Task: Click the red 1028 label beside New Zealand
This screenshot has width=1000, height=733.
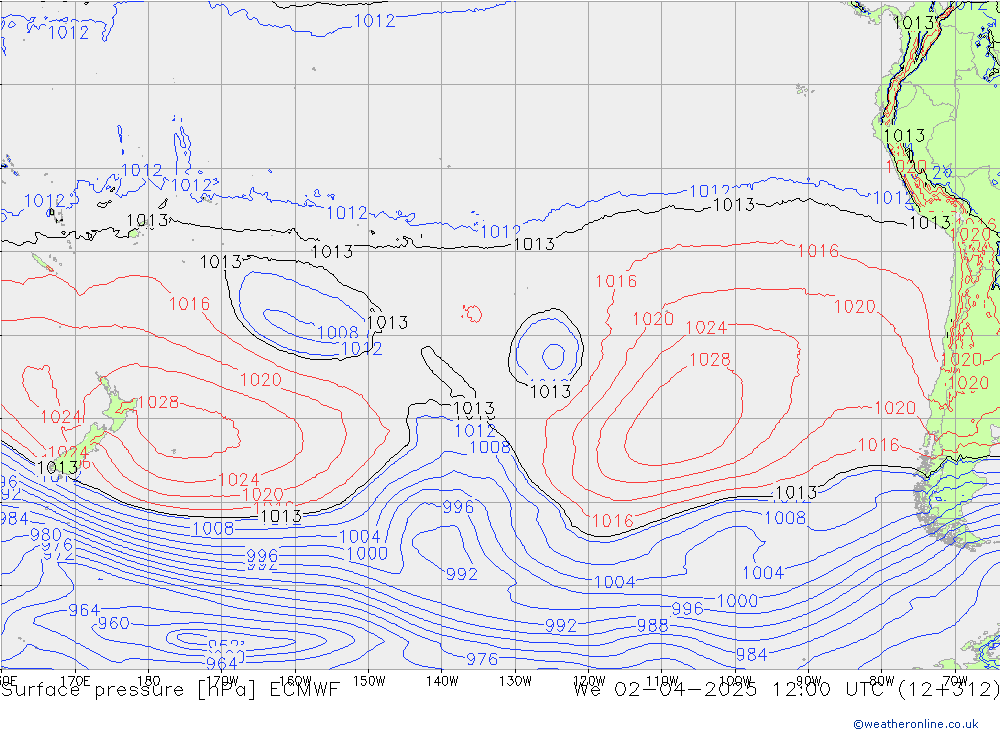Action: (158, 402)
